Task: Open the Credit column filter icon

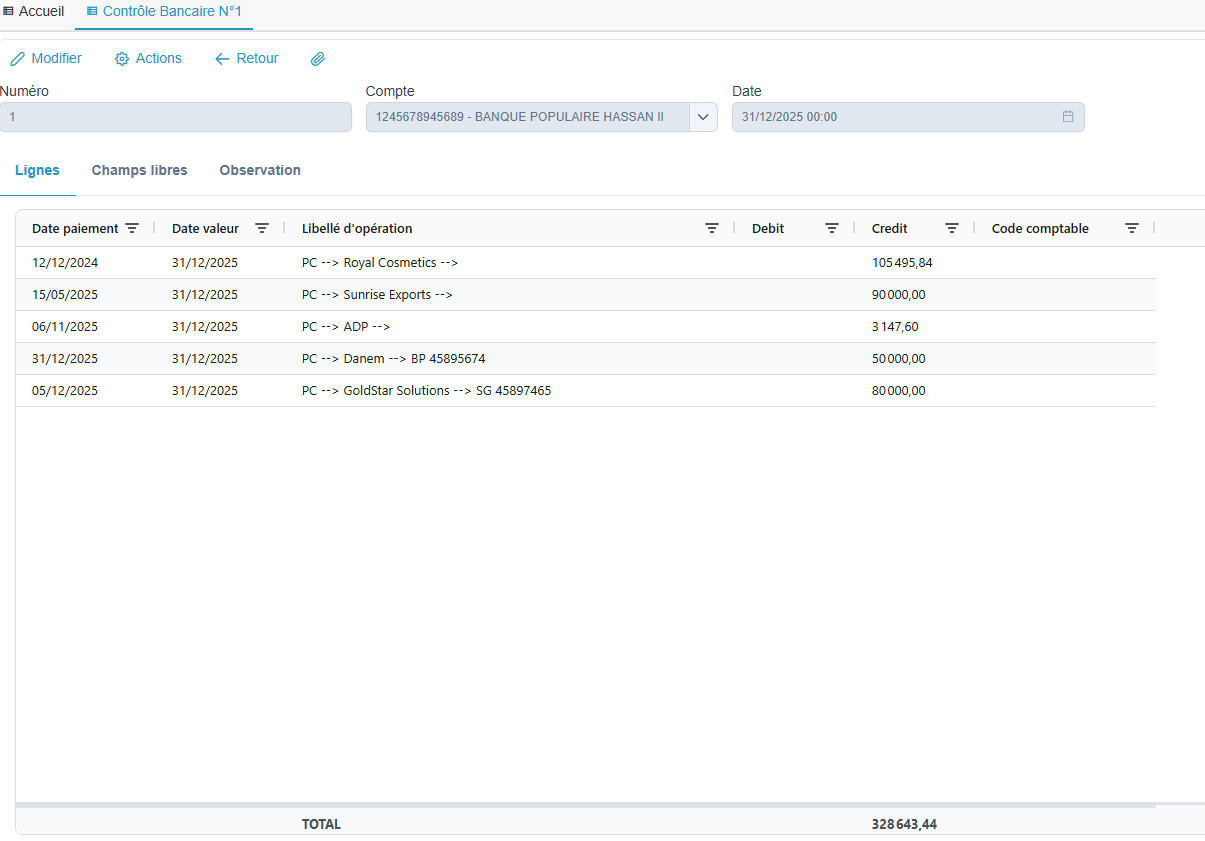Action: pyautogui.click(x=951, y=228)
